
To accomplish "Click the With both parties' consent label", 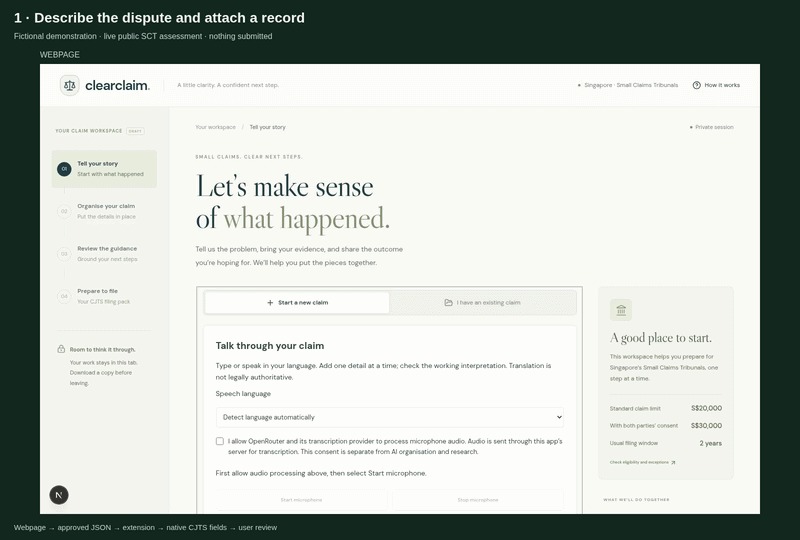I will 644,426.
